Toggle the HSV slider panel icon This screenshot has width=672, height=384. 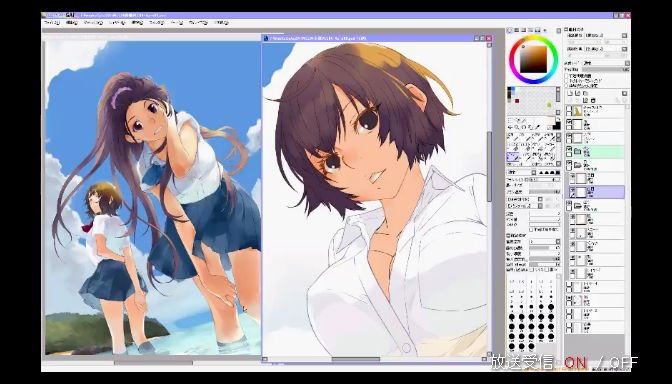click(524, 30)
